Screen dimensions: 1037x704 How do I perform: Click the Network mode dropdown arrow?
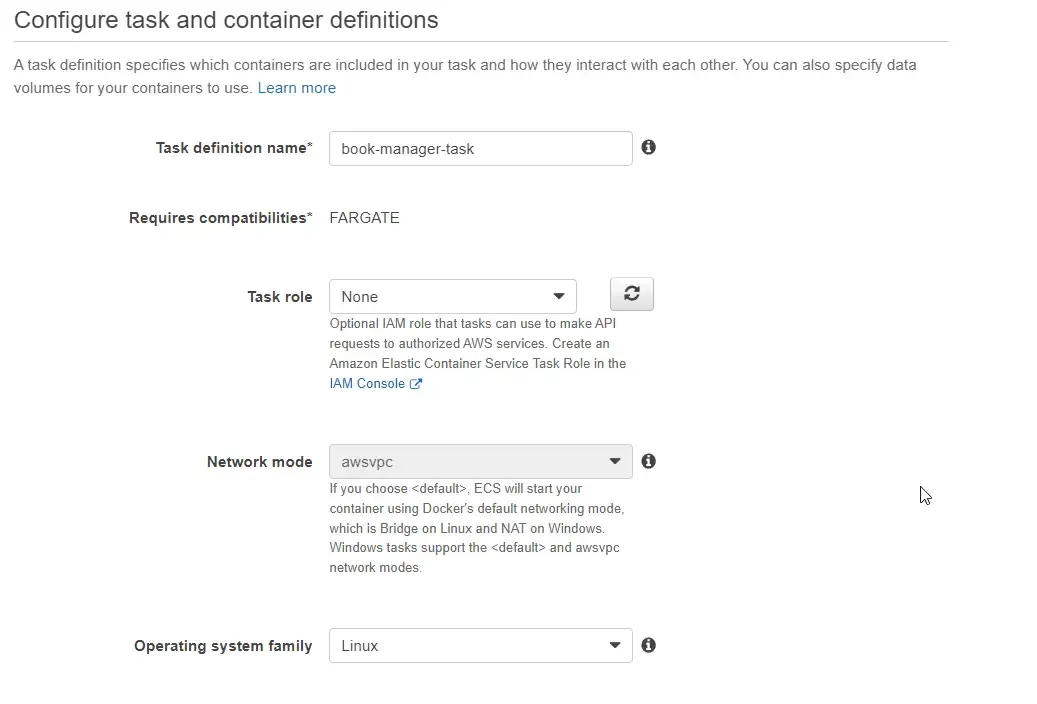(614, 461)
